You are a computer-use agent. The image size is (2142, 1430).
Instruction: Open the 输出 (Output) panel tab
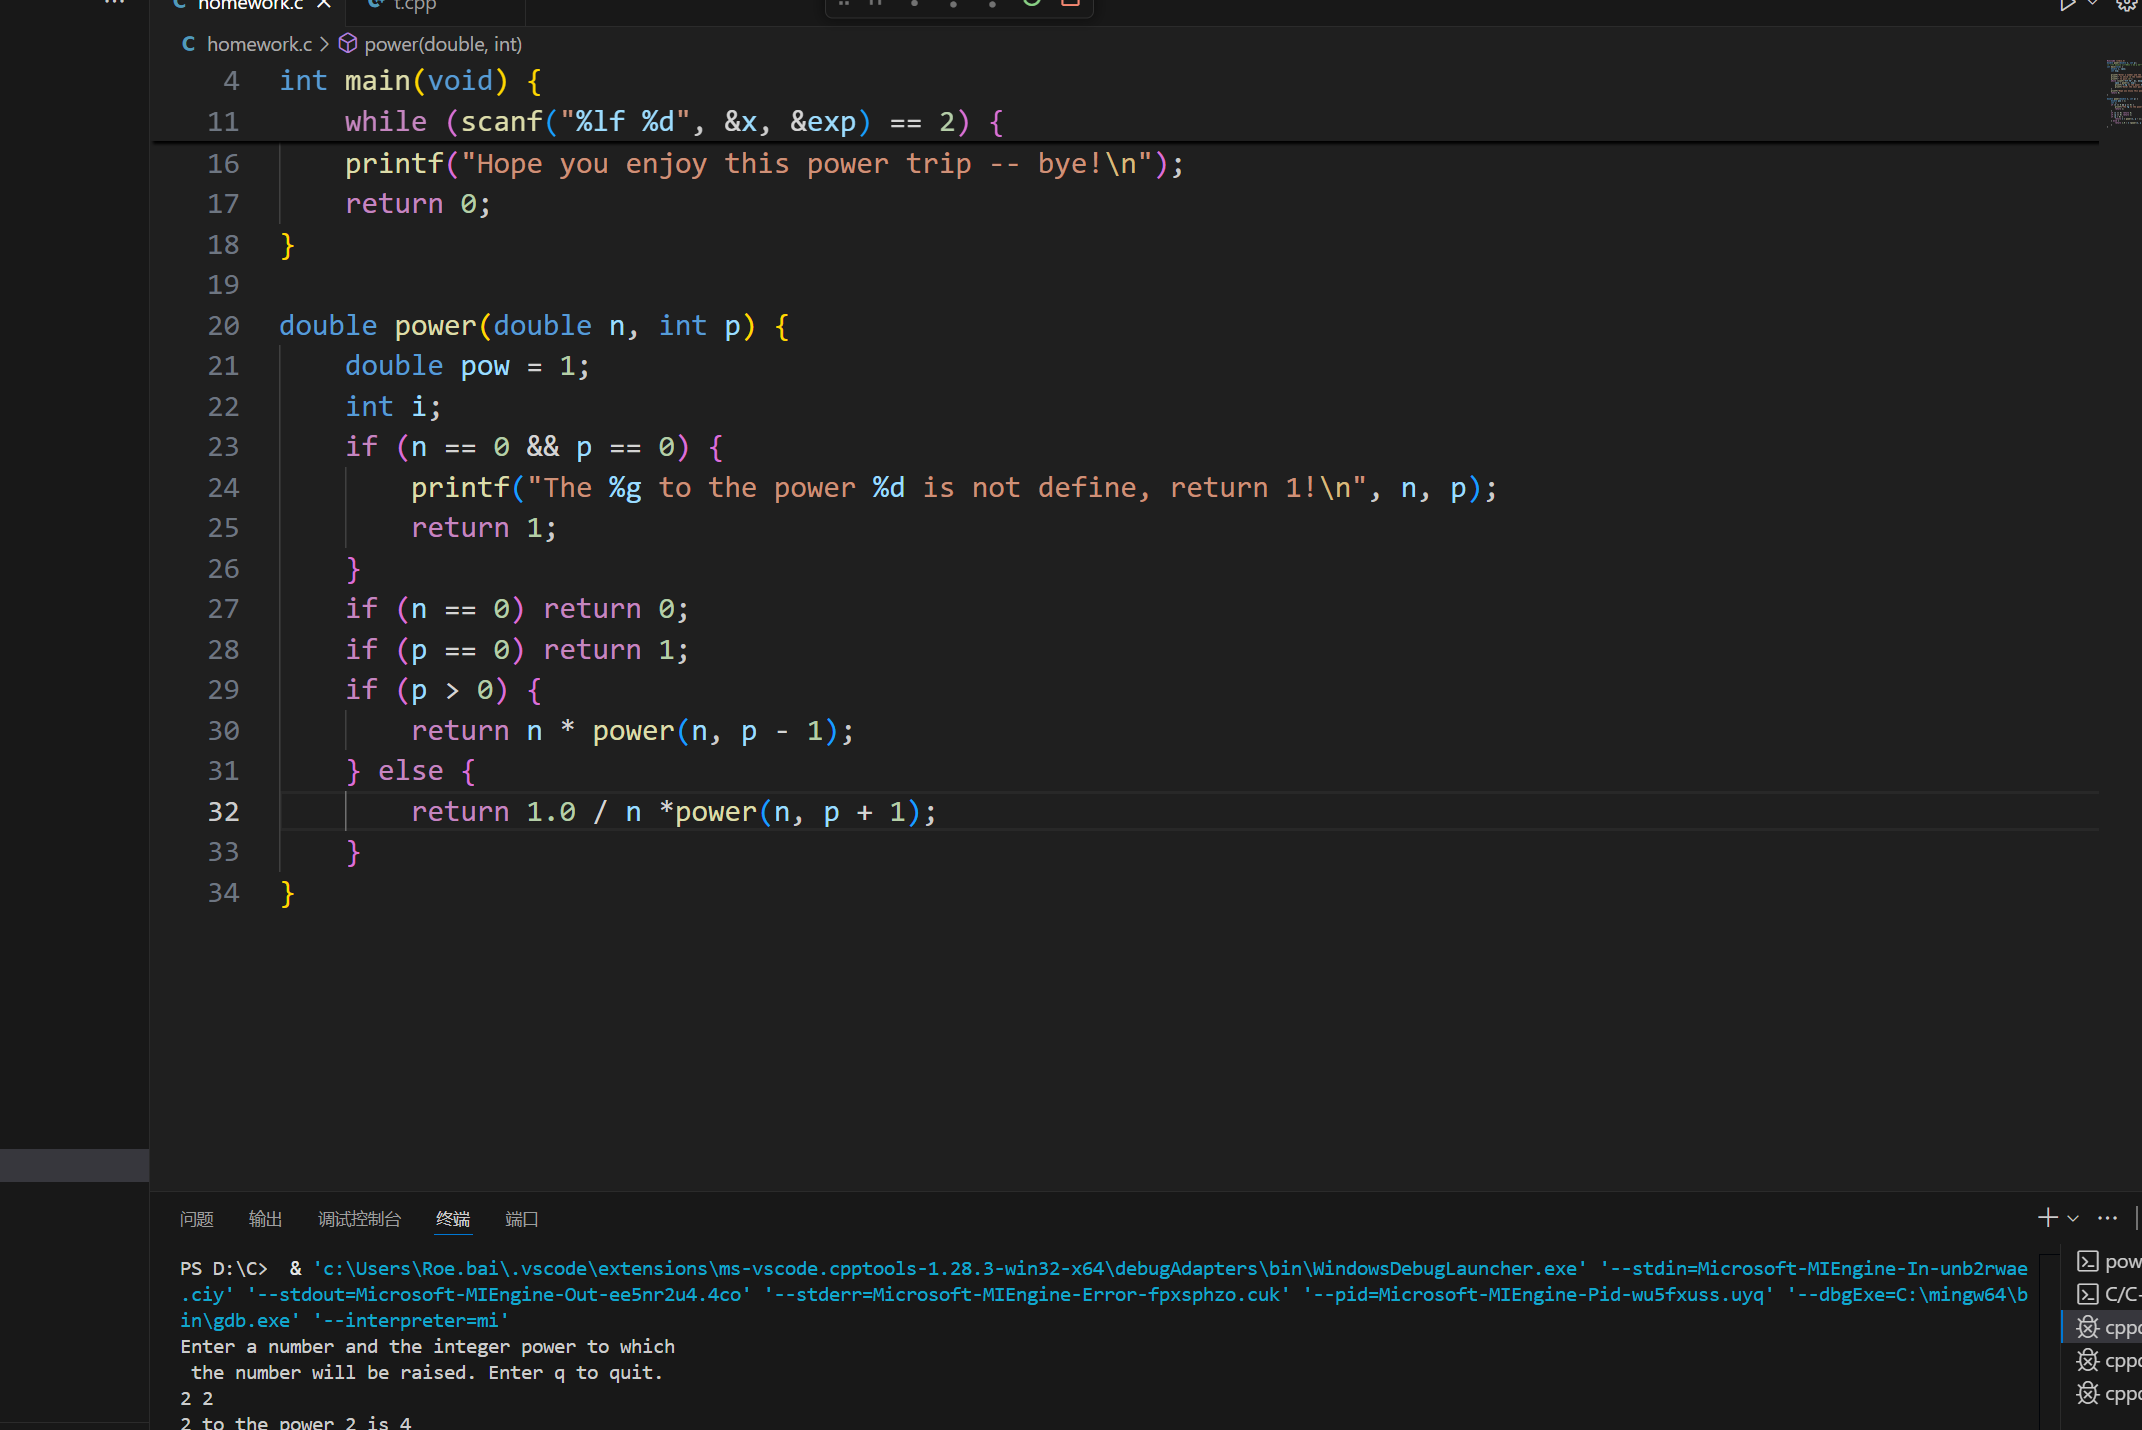coord(265,1219)
